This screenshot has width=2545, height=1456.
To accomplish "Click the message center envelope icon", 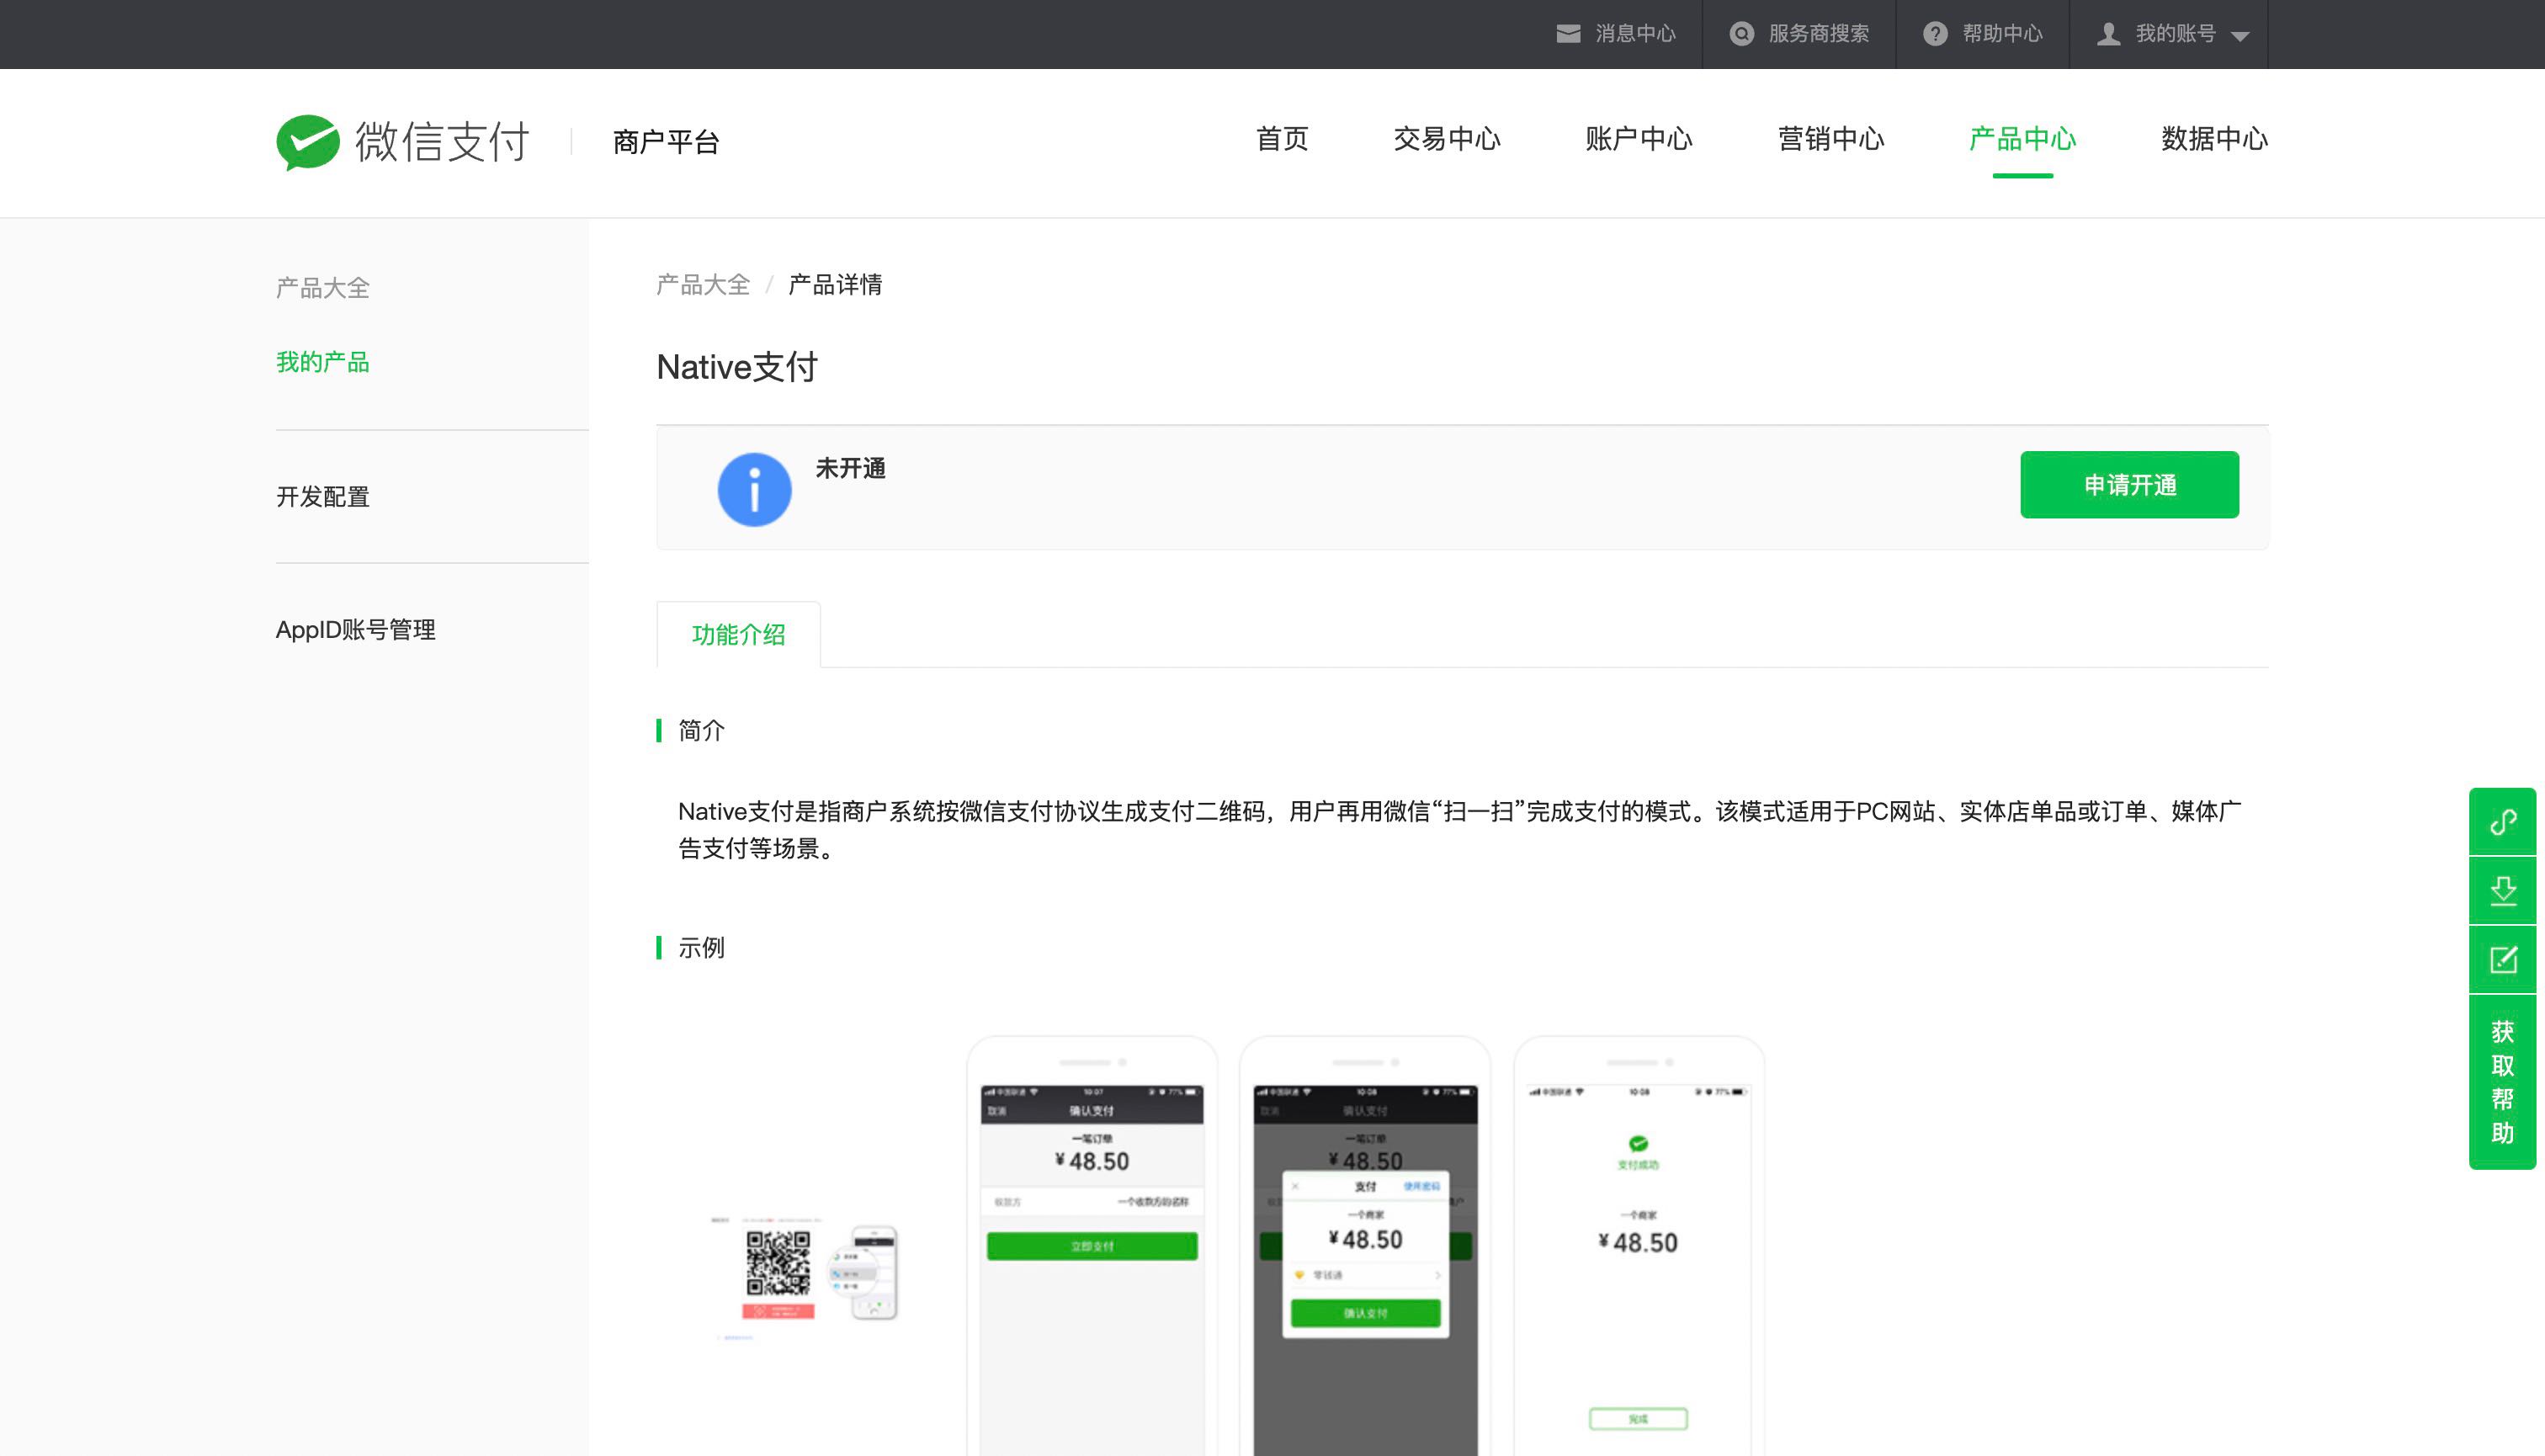I will [1568, 34].
